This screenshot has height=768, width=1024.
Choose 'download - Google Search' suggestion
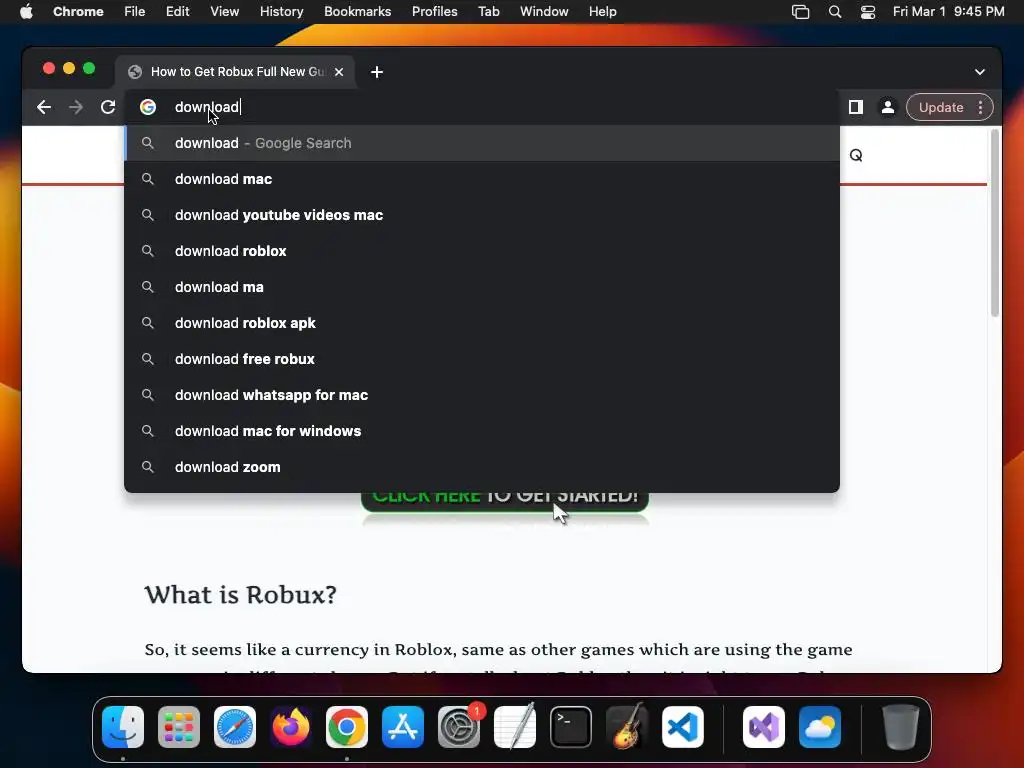(x=482, y=143)
